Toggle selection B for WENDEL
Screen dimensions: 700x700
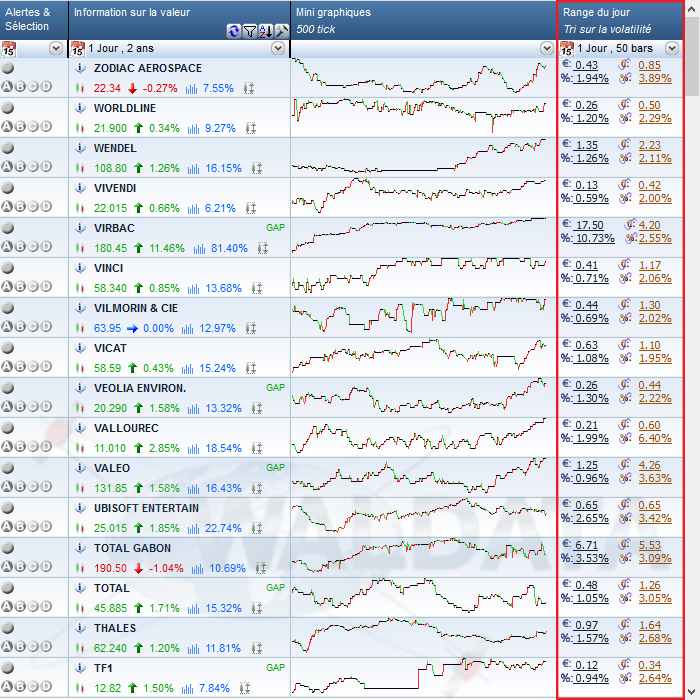(x=20, y=167)
